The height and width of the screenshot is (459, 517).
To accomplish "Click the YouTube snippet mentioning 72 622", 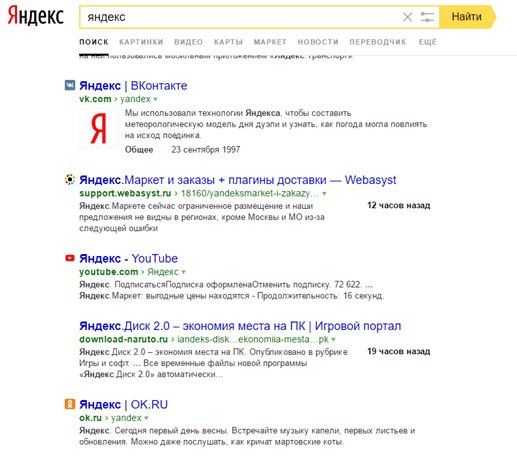I will [x=232, y=290].
